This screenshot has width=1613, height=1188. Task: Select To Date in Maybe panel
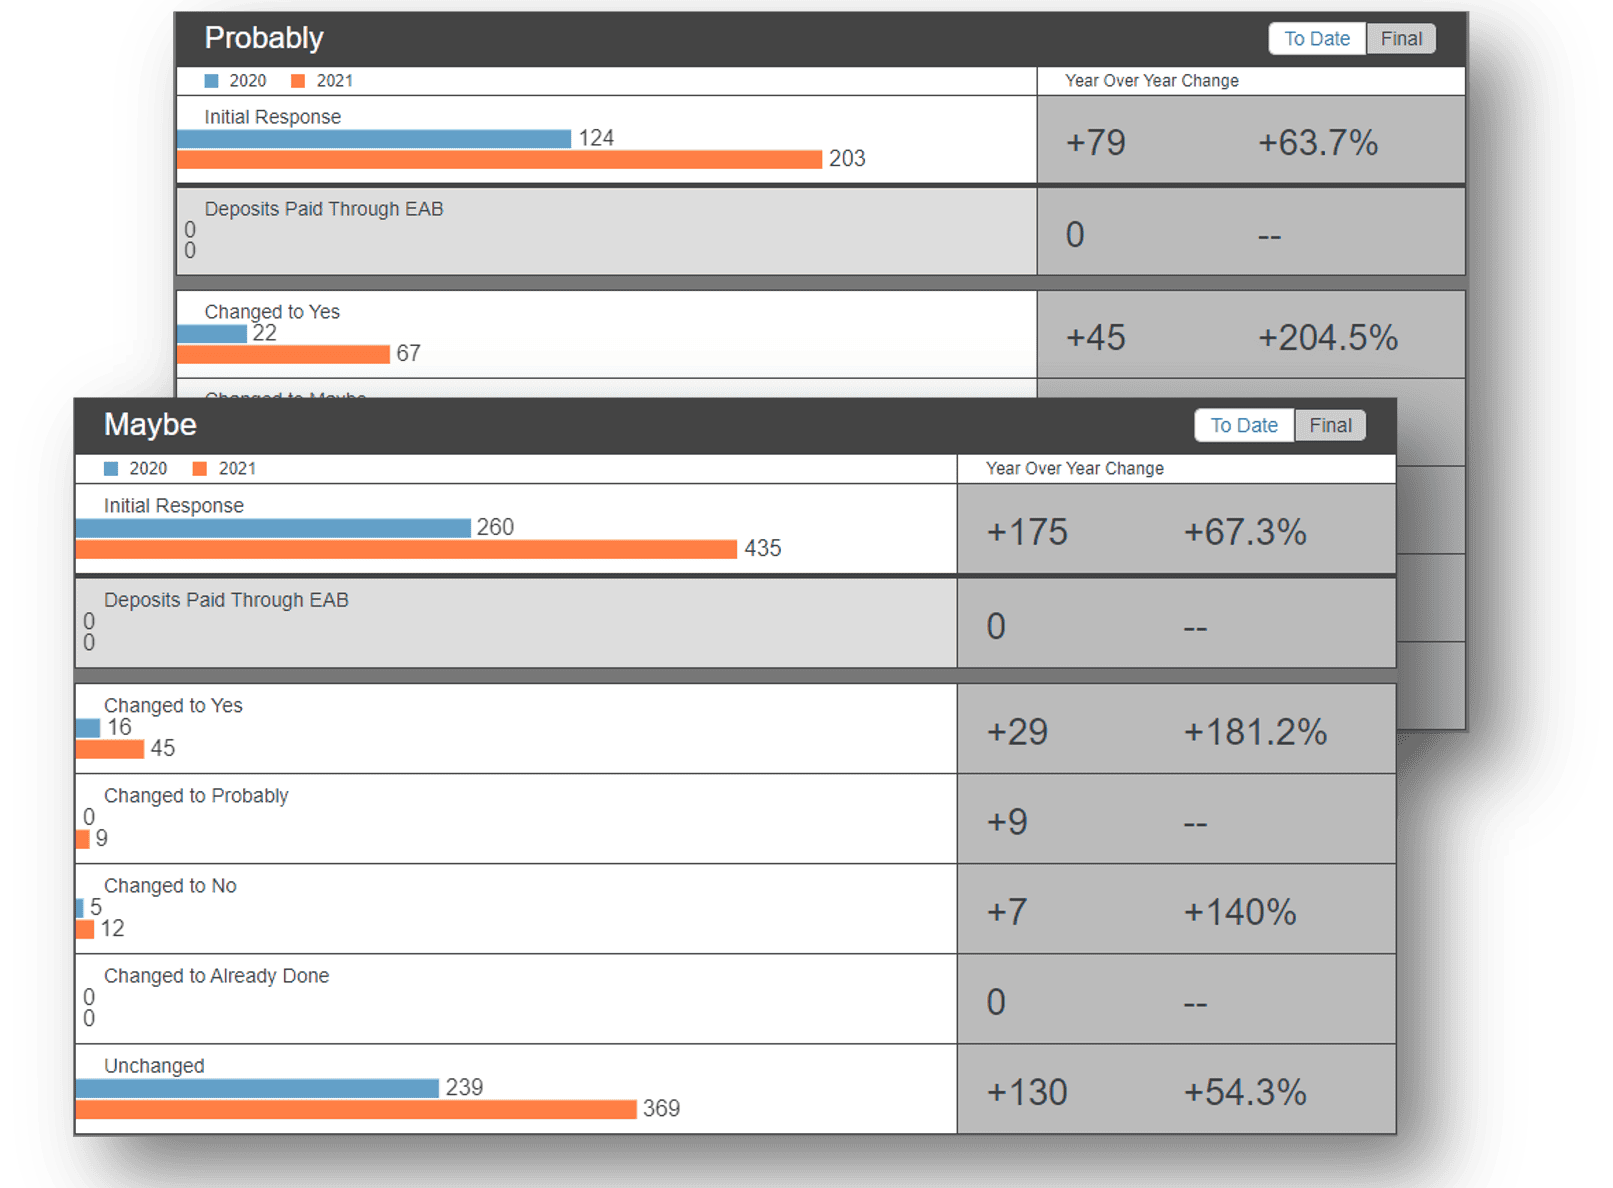(1244, 426)
